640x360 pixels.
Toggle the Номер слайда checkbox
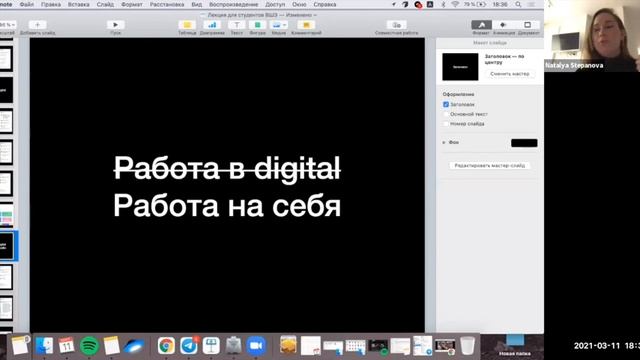(x=446, y=124)
